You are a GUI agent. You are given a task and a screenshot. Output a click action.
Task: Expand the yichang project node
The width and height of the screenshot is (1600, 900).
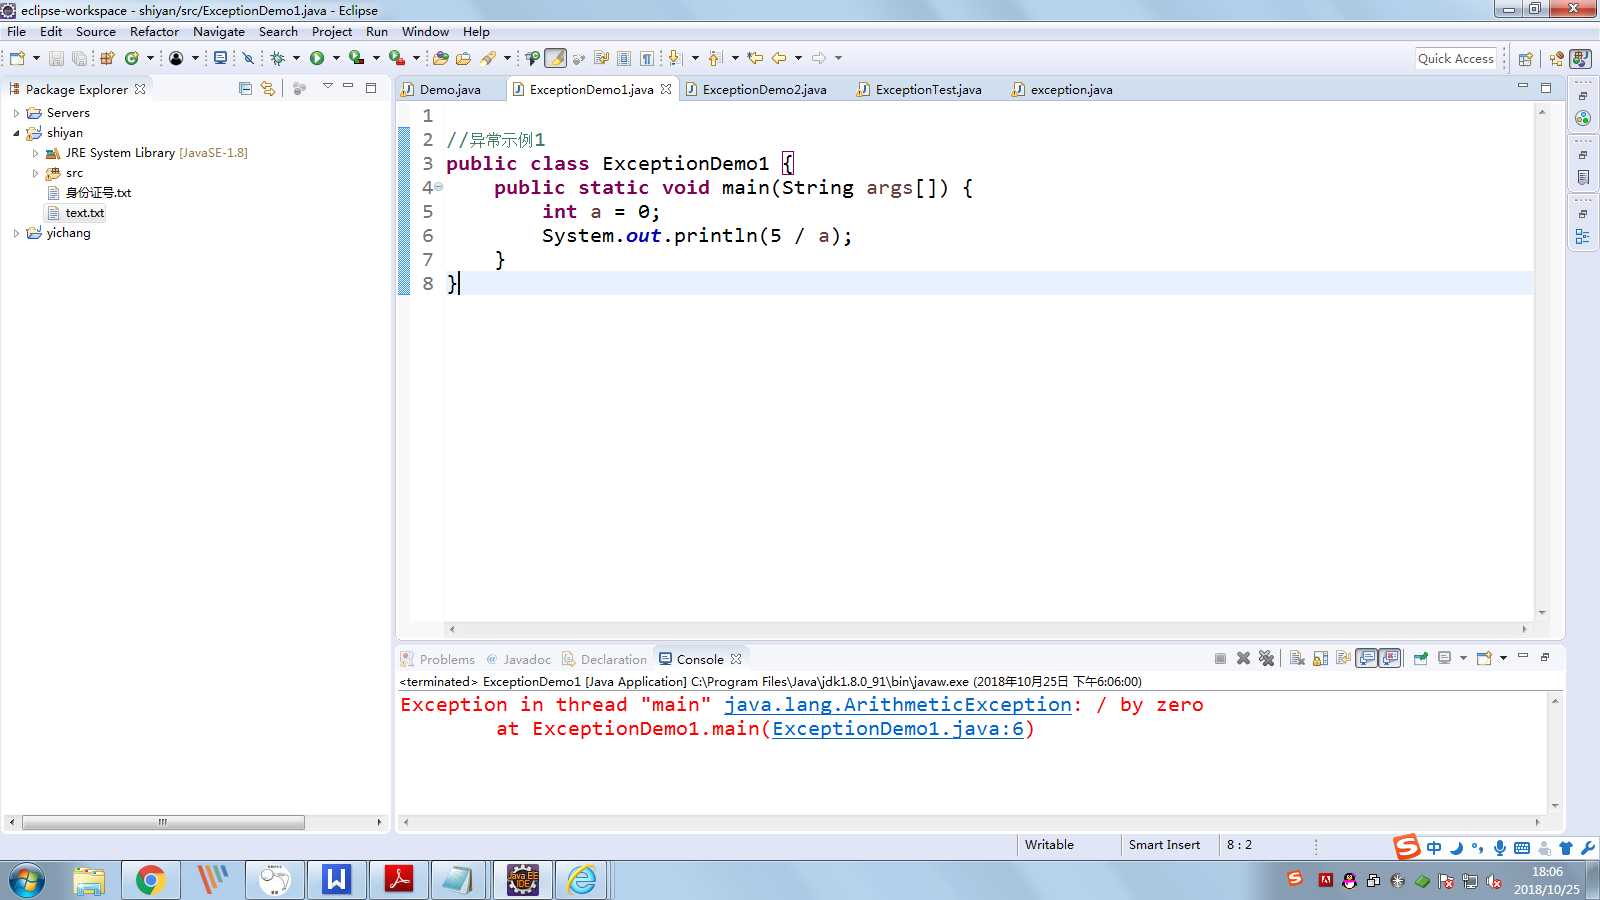coord(16,233)
